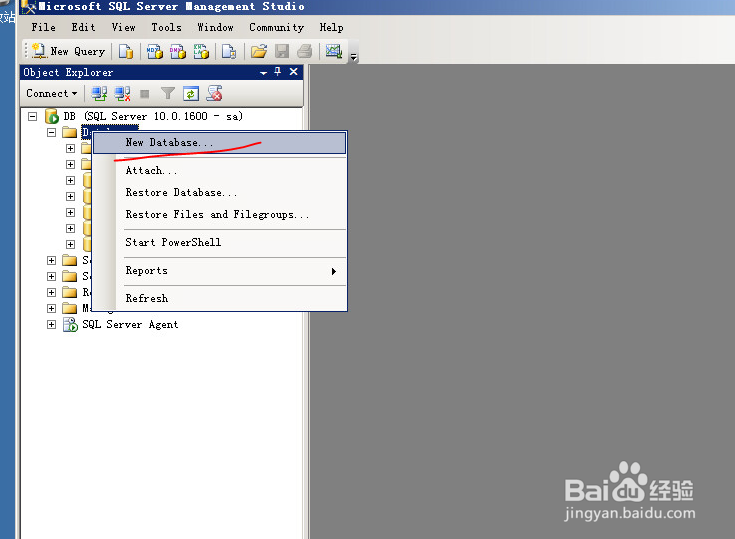Click Object Explorer Refresh icon
The image size is (735, 539).
coord(191,94)
